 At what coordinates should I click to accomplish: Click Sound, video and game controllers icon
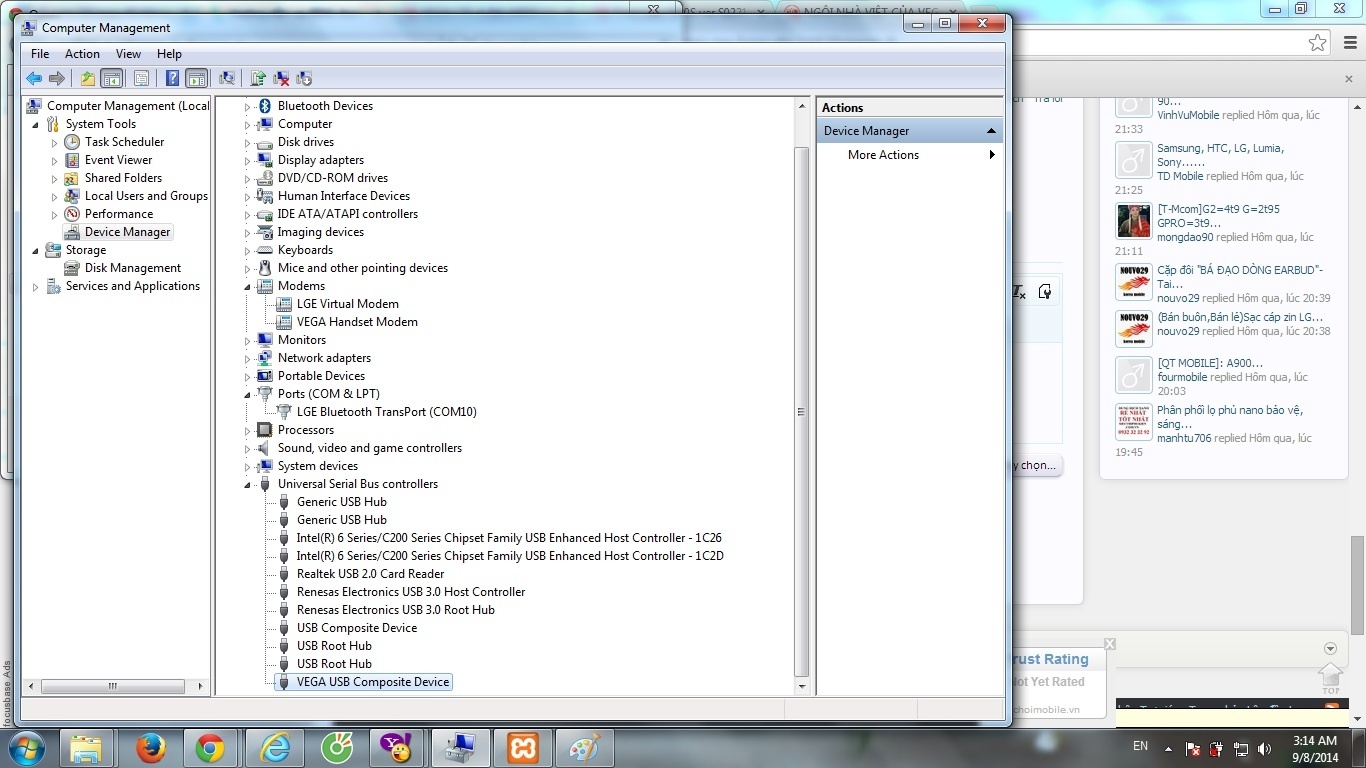click(265, 448)
